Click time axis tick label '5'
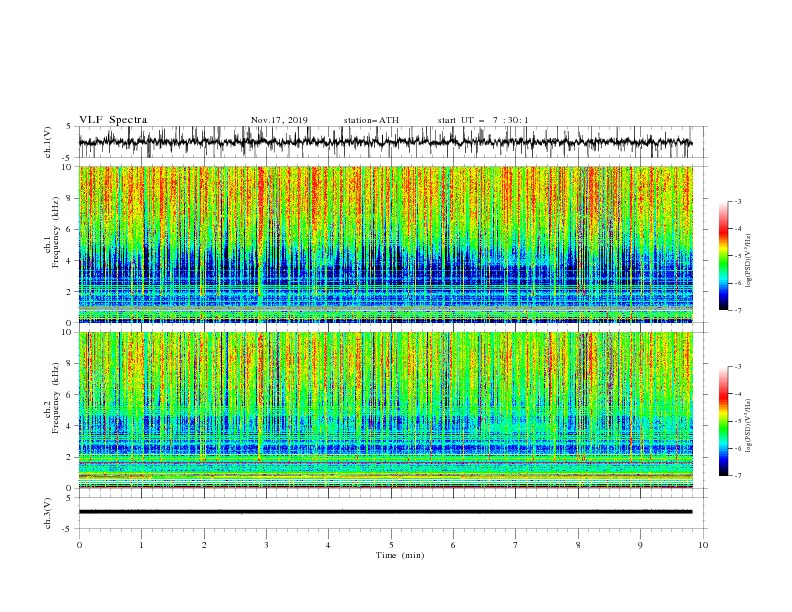The height and width of the screenshot is (612, 792). pyautogui.click(x=391, y=545)
